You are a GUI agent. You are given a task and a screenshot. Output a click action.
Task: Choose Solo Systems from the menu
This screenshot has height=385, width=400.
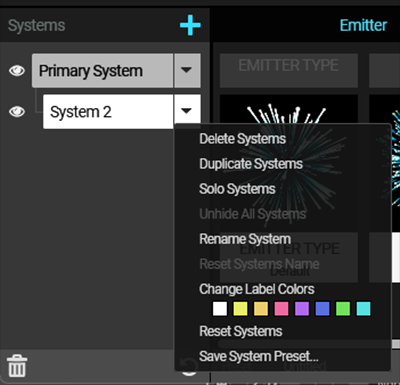click(x=237, y=189)
